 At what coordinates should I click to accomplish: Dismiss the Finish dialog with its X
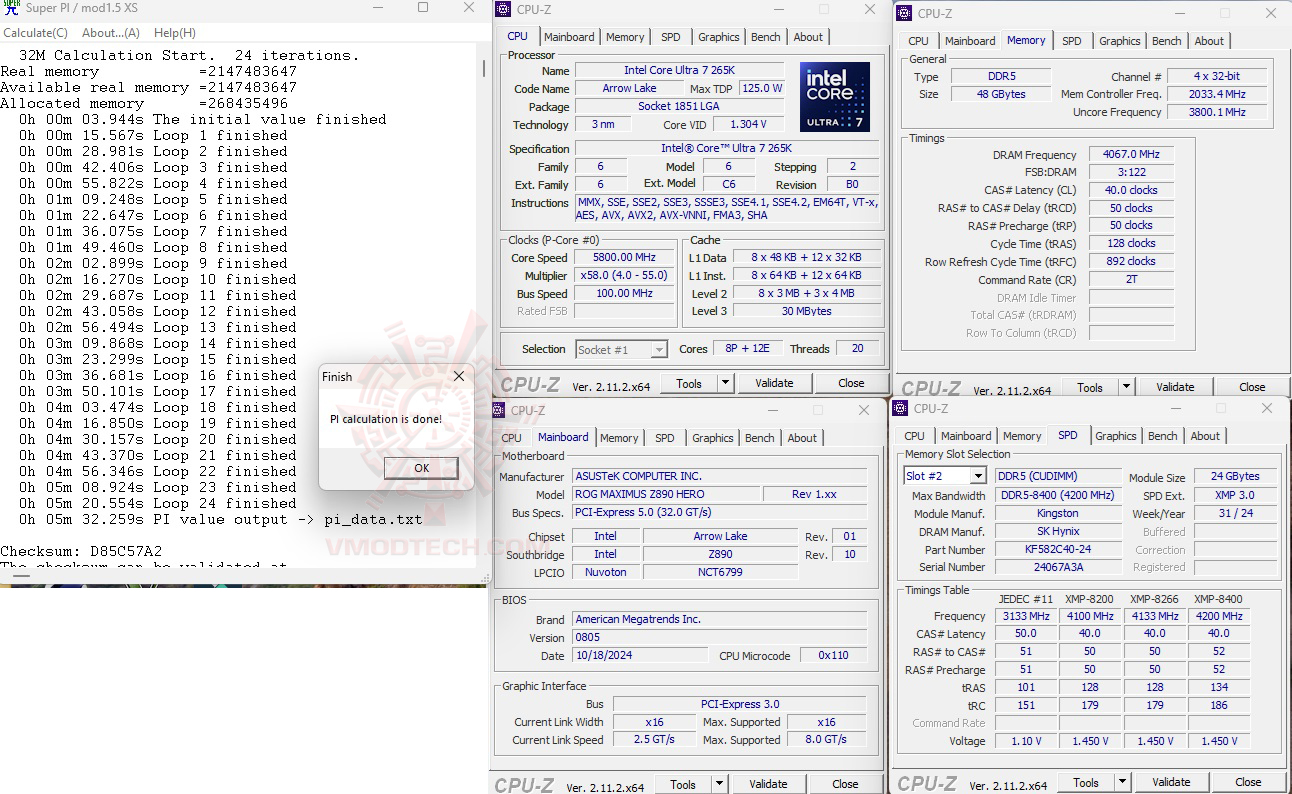click(459, 377)
